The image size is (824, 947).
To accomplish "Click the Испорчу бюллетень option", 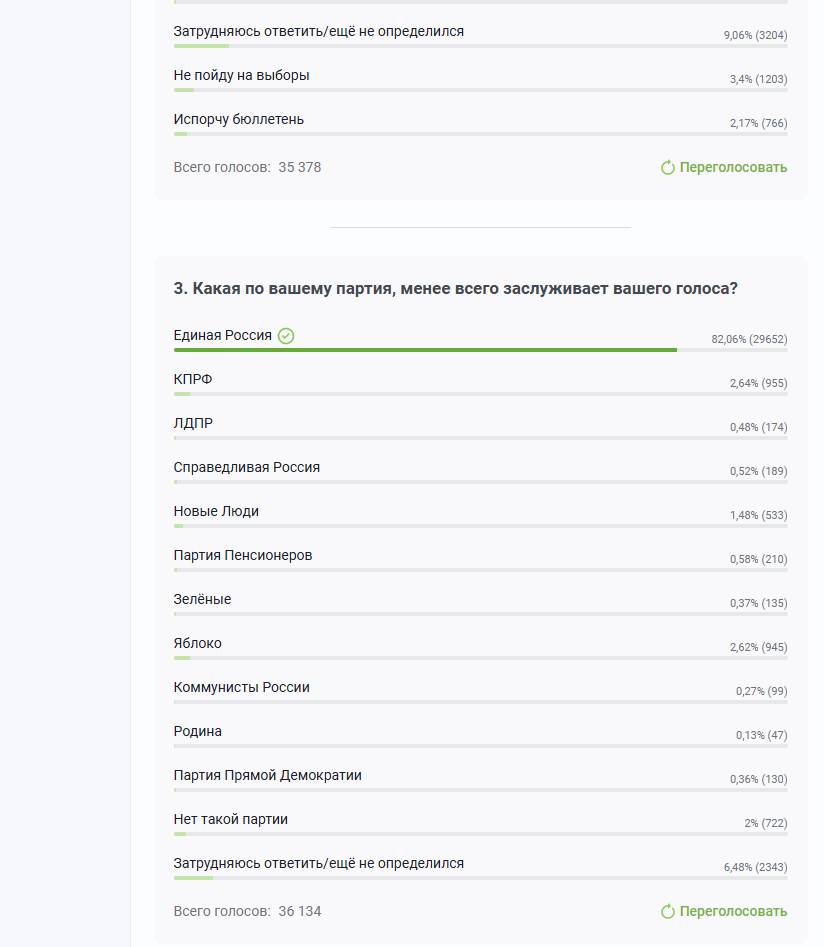I will pos(239,120).
